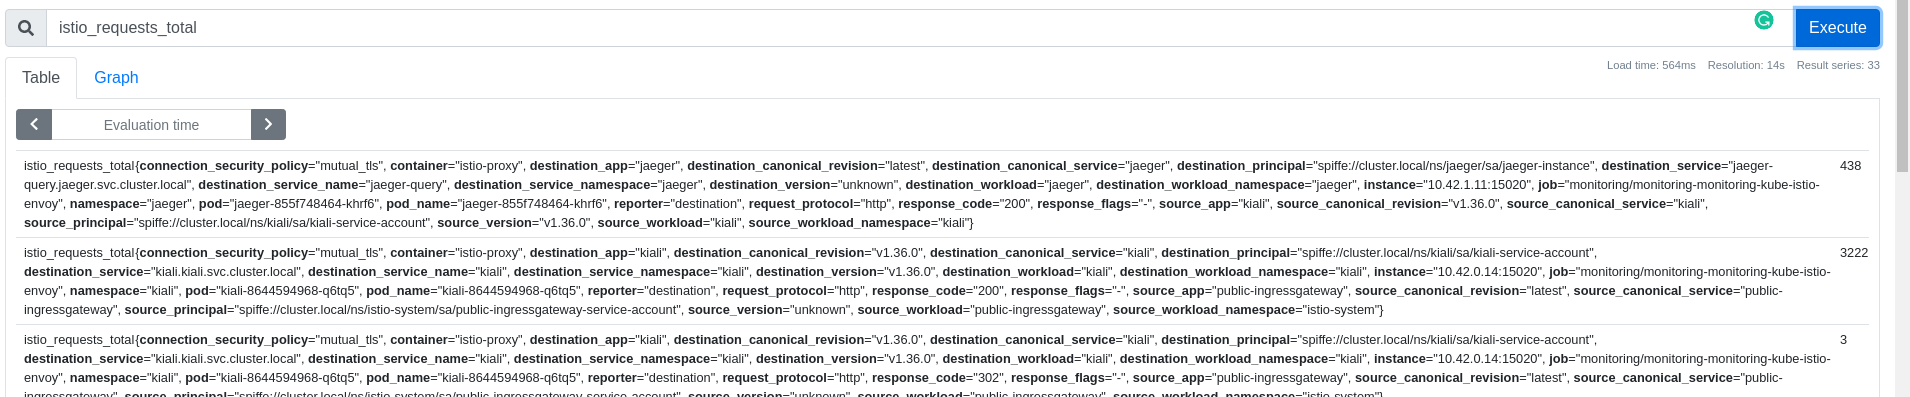Click the 'Result series: 33' text
This screenshot has height=397, width=1910.
(1838, 65)
